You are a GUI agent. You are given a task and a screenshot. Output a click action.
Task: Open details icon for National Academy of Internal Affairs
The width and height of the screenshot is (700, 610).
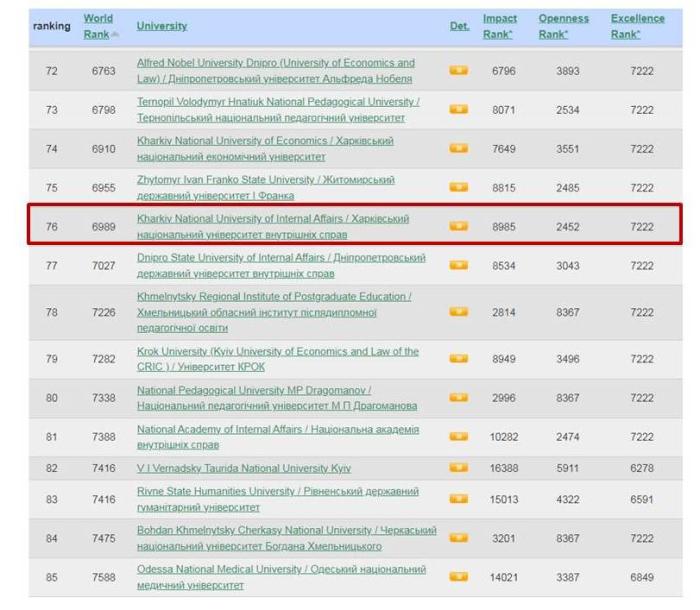[x=458, y=436]
